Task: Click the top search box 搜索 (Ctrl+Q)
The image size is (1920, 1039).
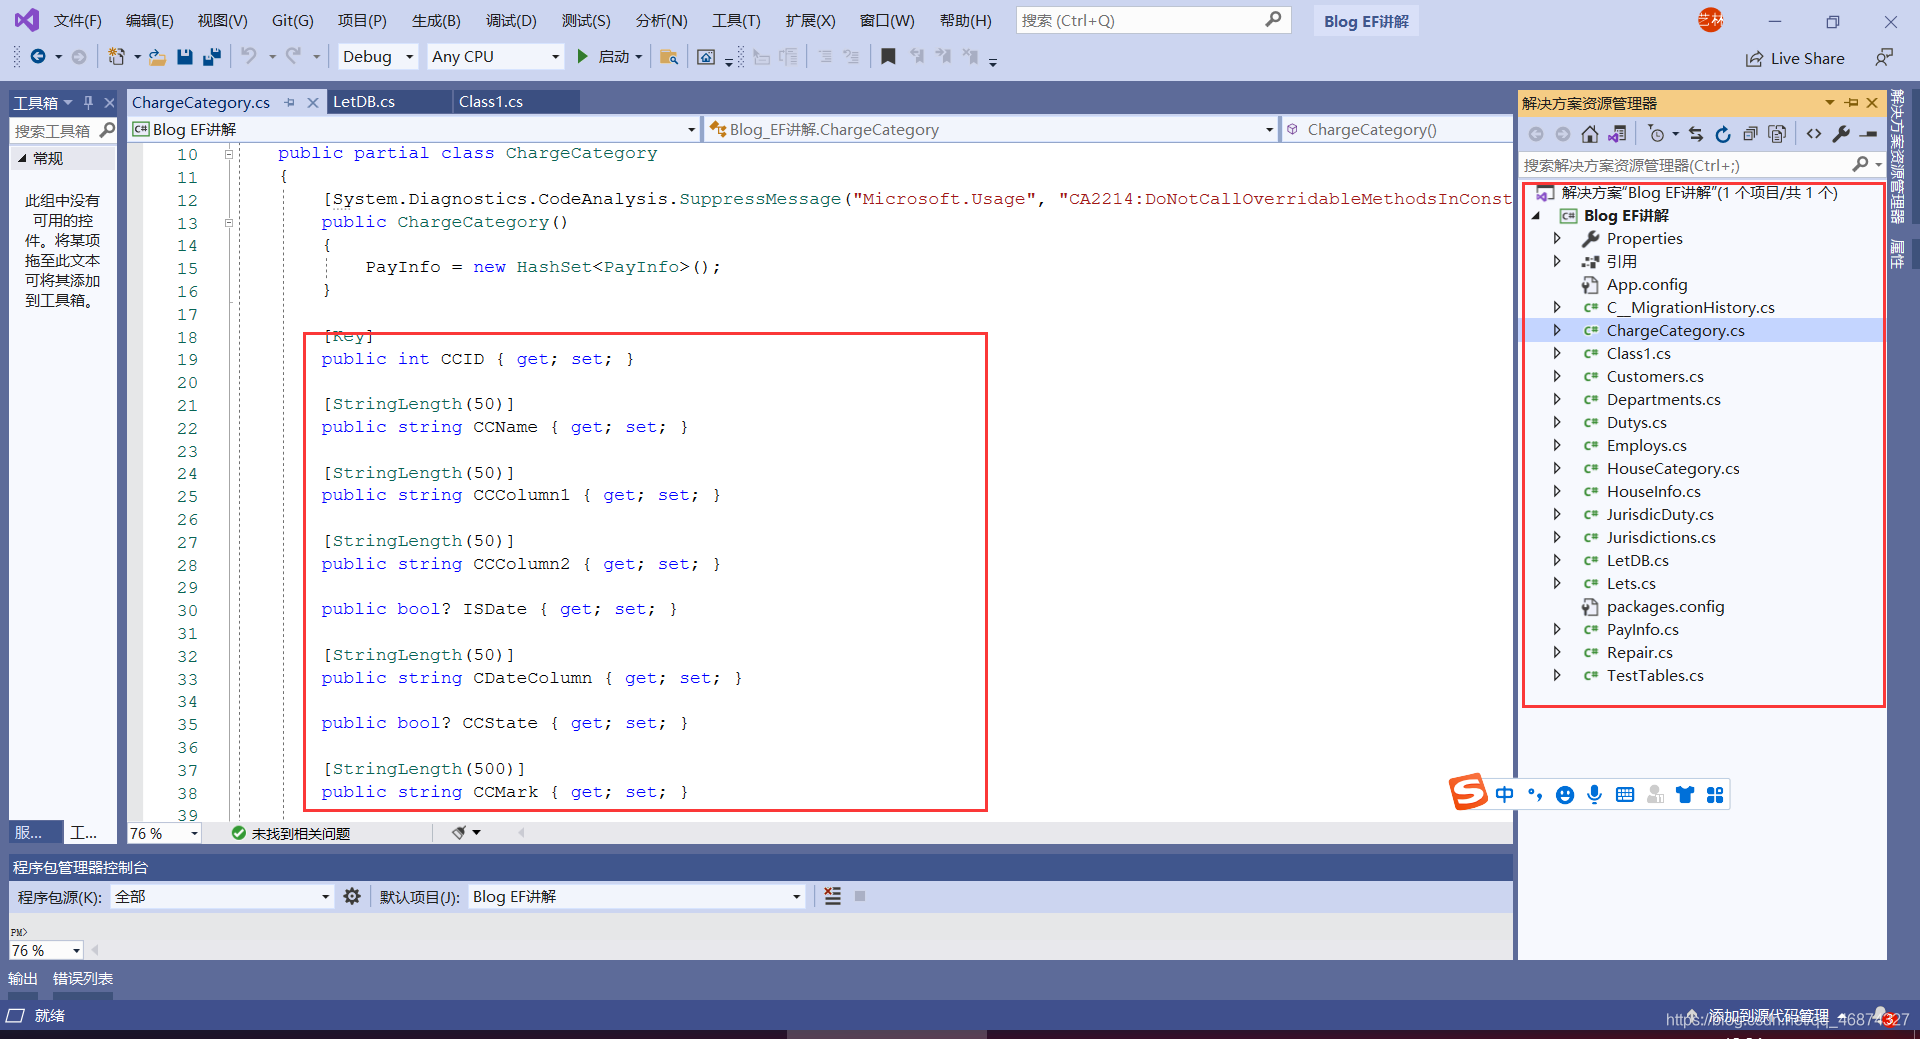Action: click(1153, 20)
